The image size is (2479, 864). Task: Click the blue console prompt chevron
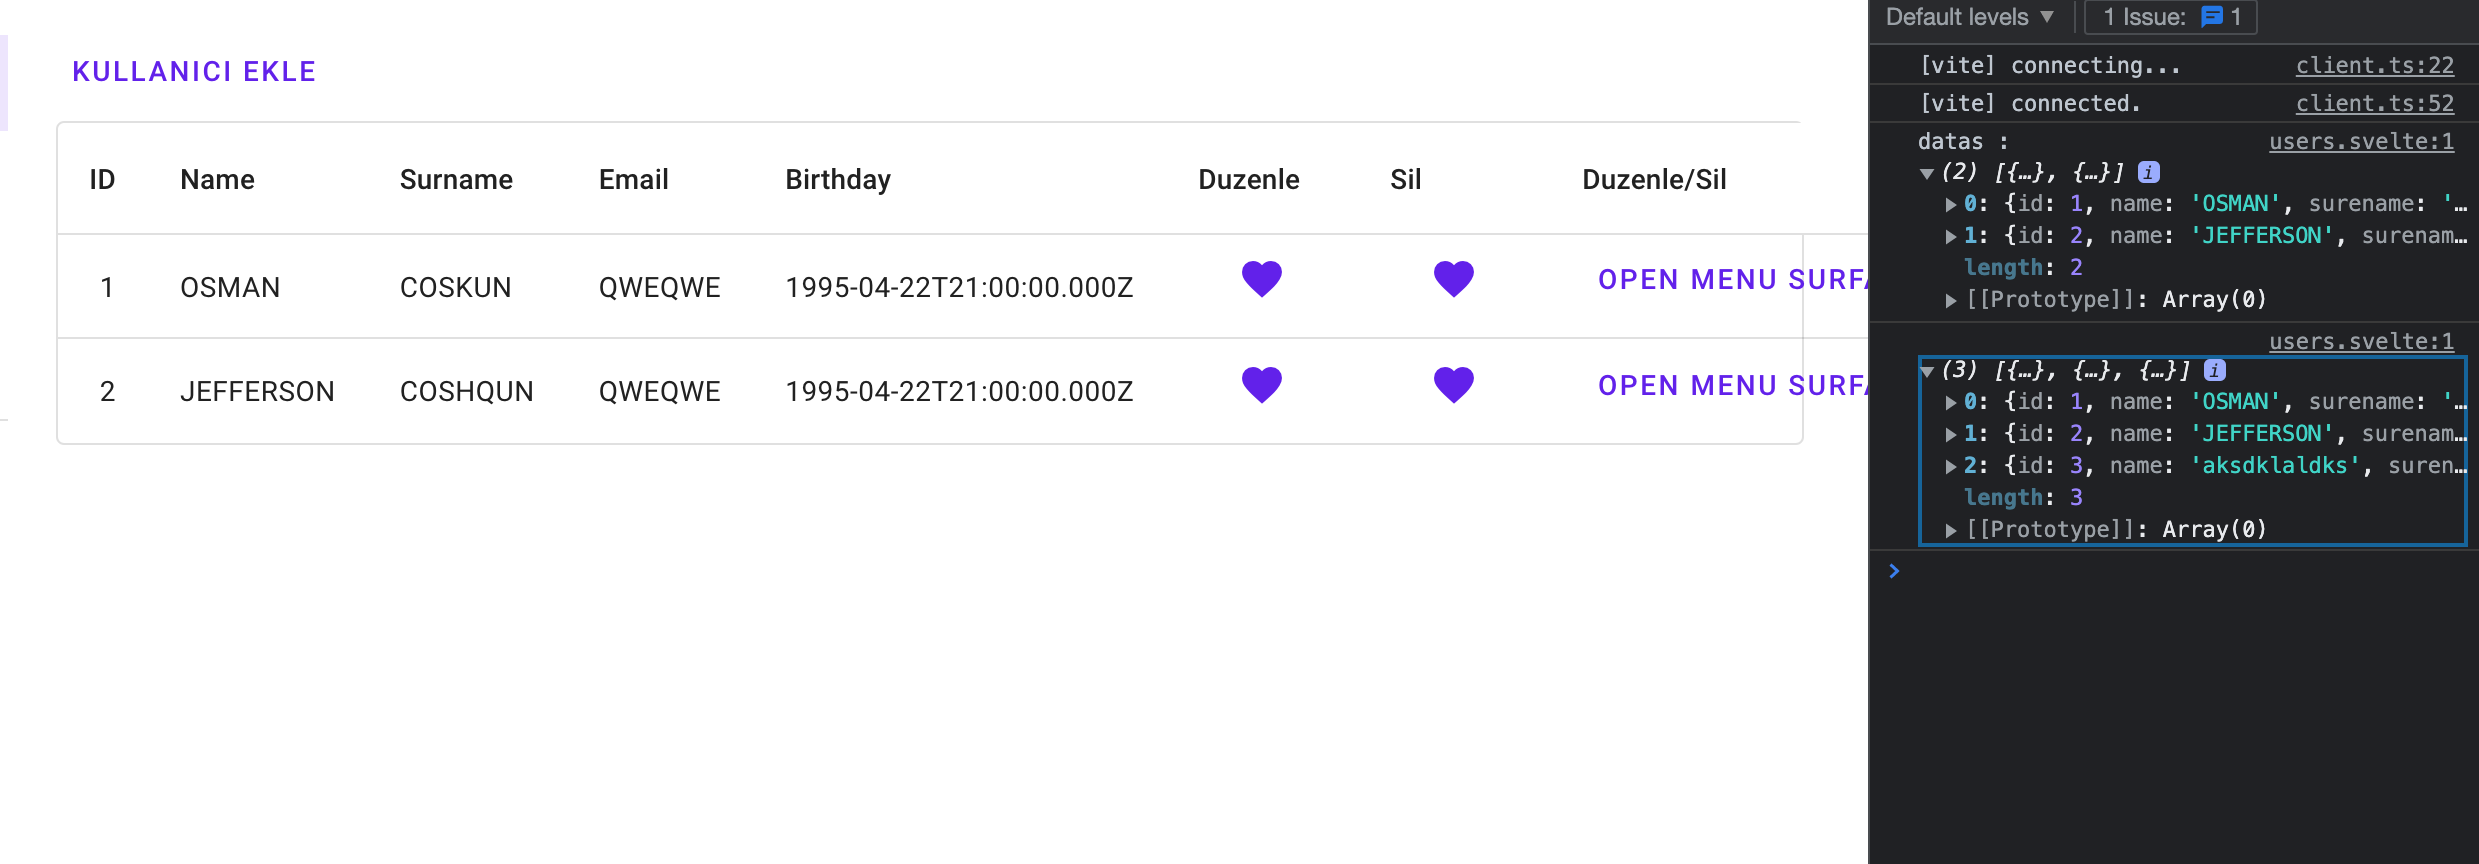coord(1893,570)
